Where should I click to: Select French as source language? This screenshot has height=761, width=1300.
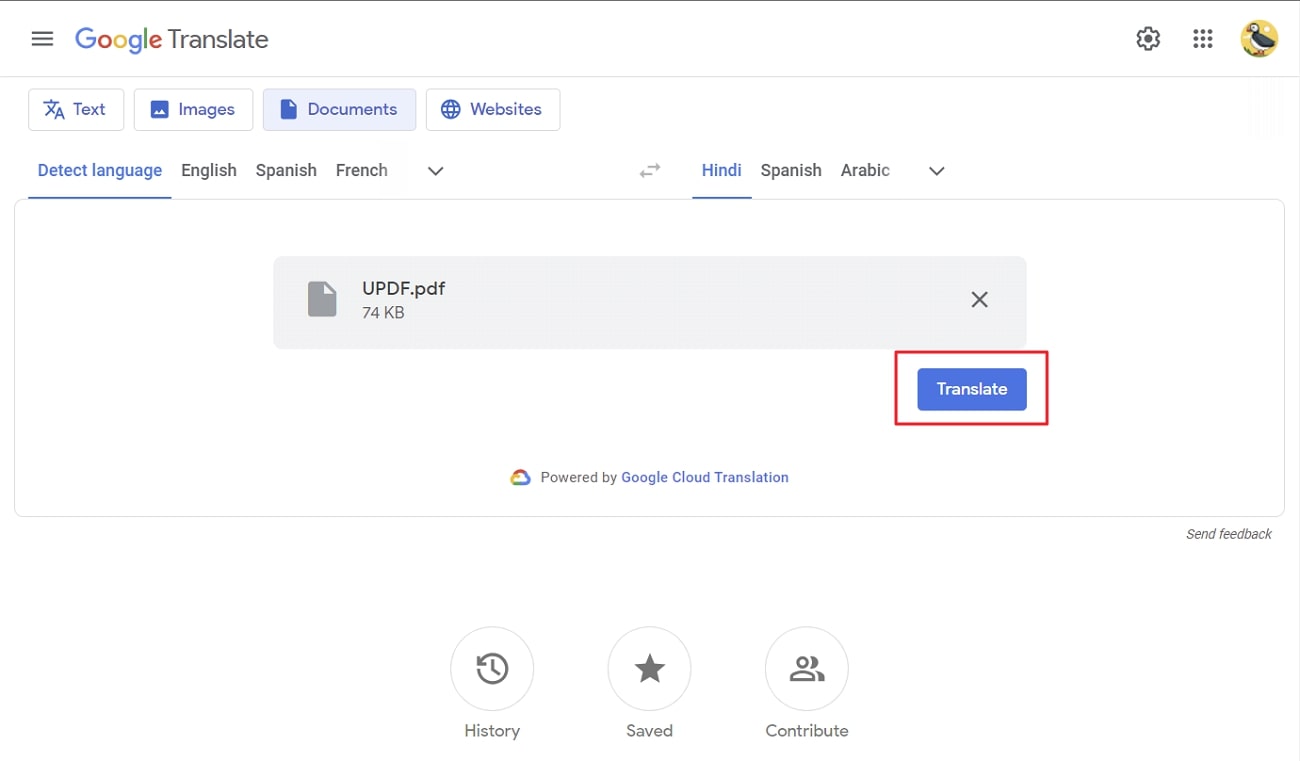361,170
